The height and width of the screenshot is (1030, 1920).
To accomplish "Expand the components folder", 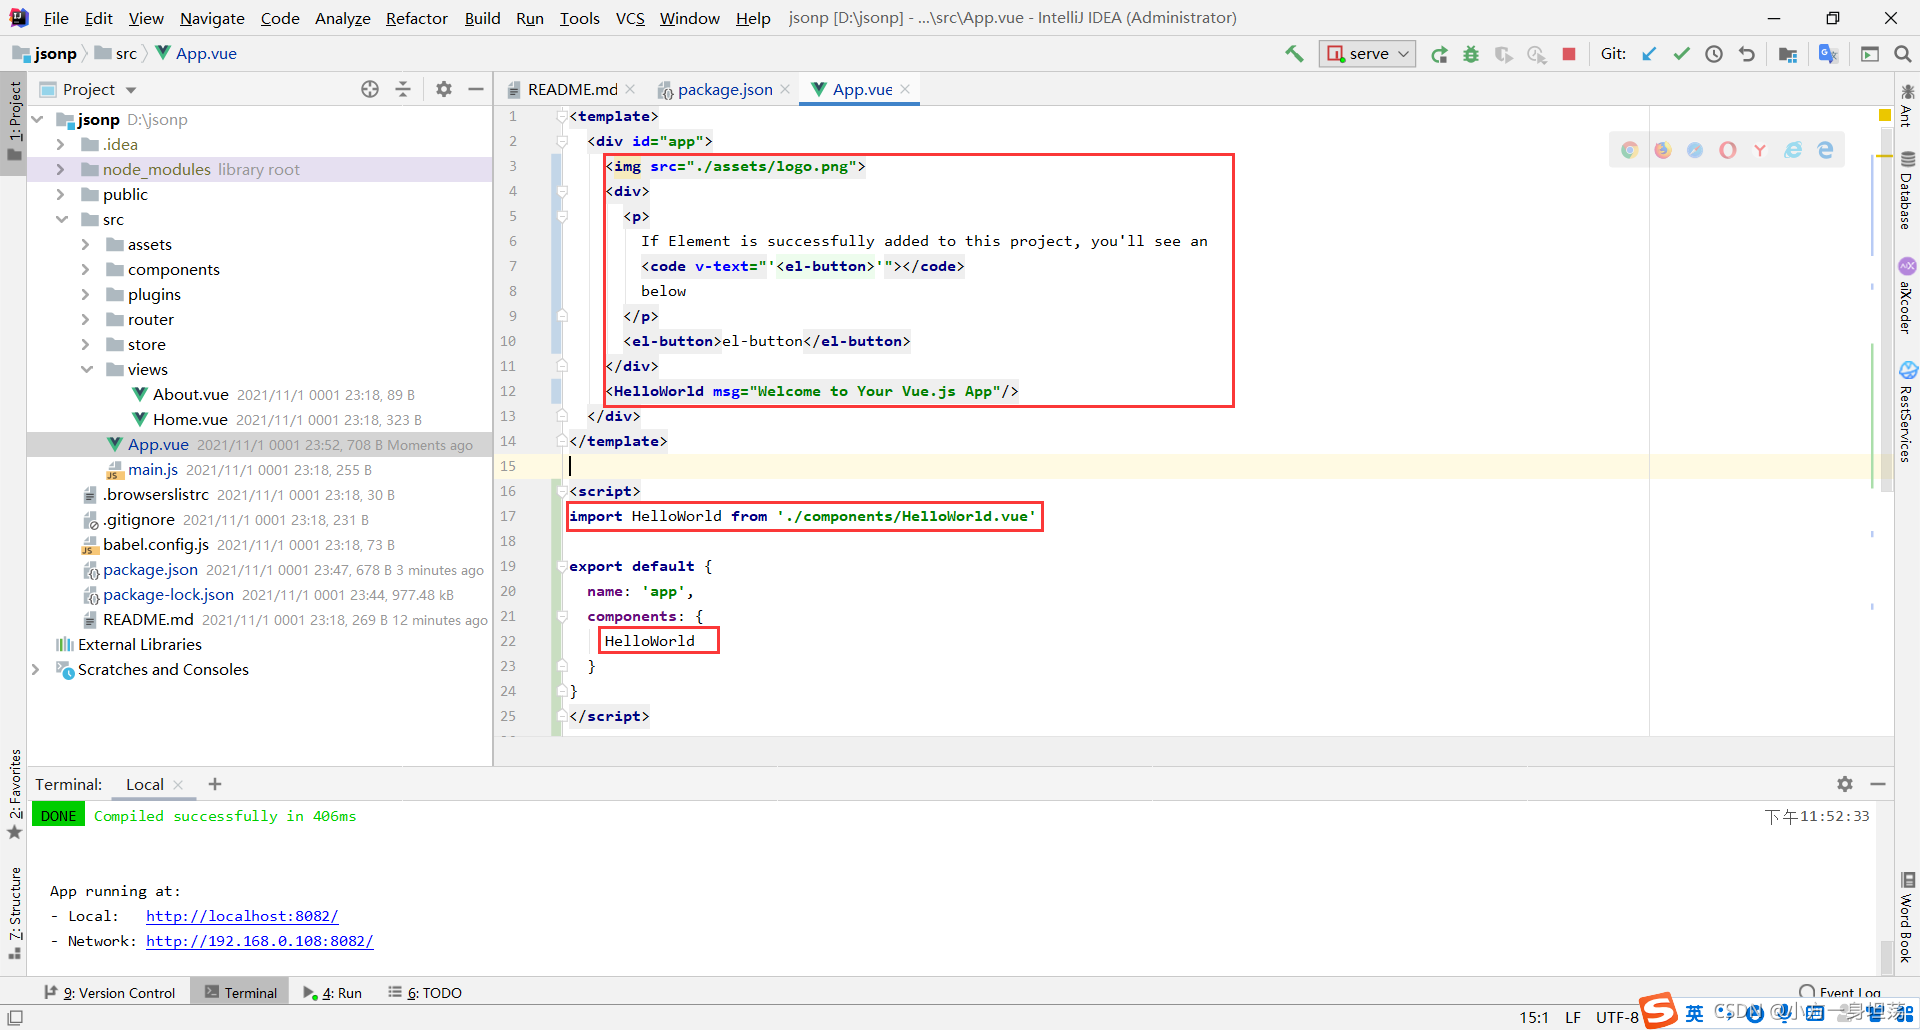I will pyautogui.click(x=86, y=269).
